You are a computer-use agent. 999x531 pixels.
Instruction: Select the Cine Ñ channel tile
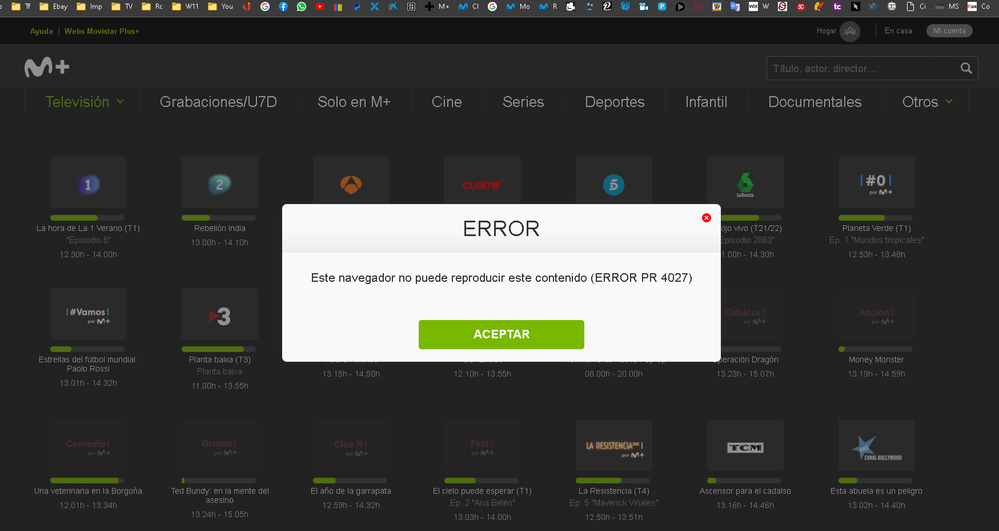[x=351, y=445]
